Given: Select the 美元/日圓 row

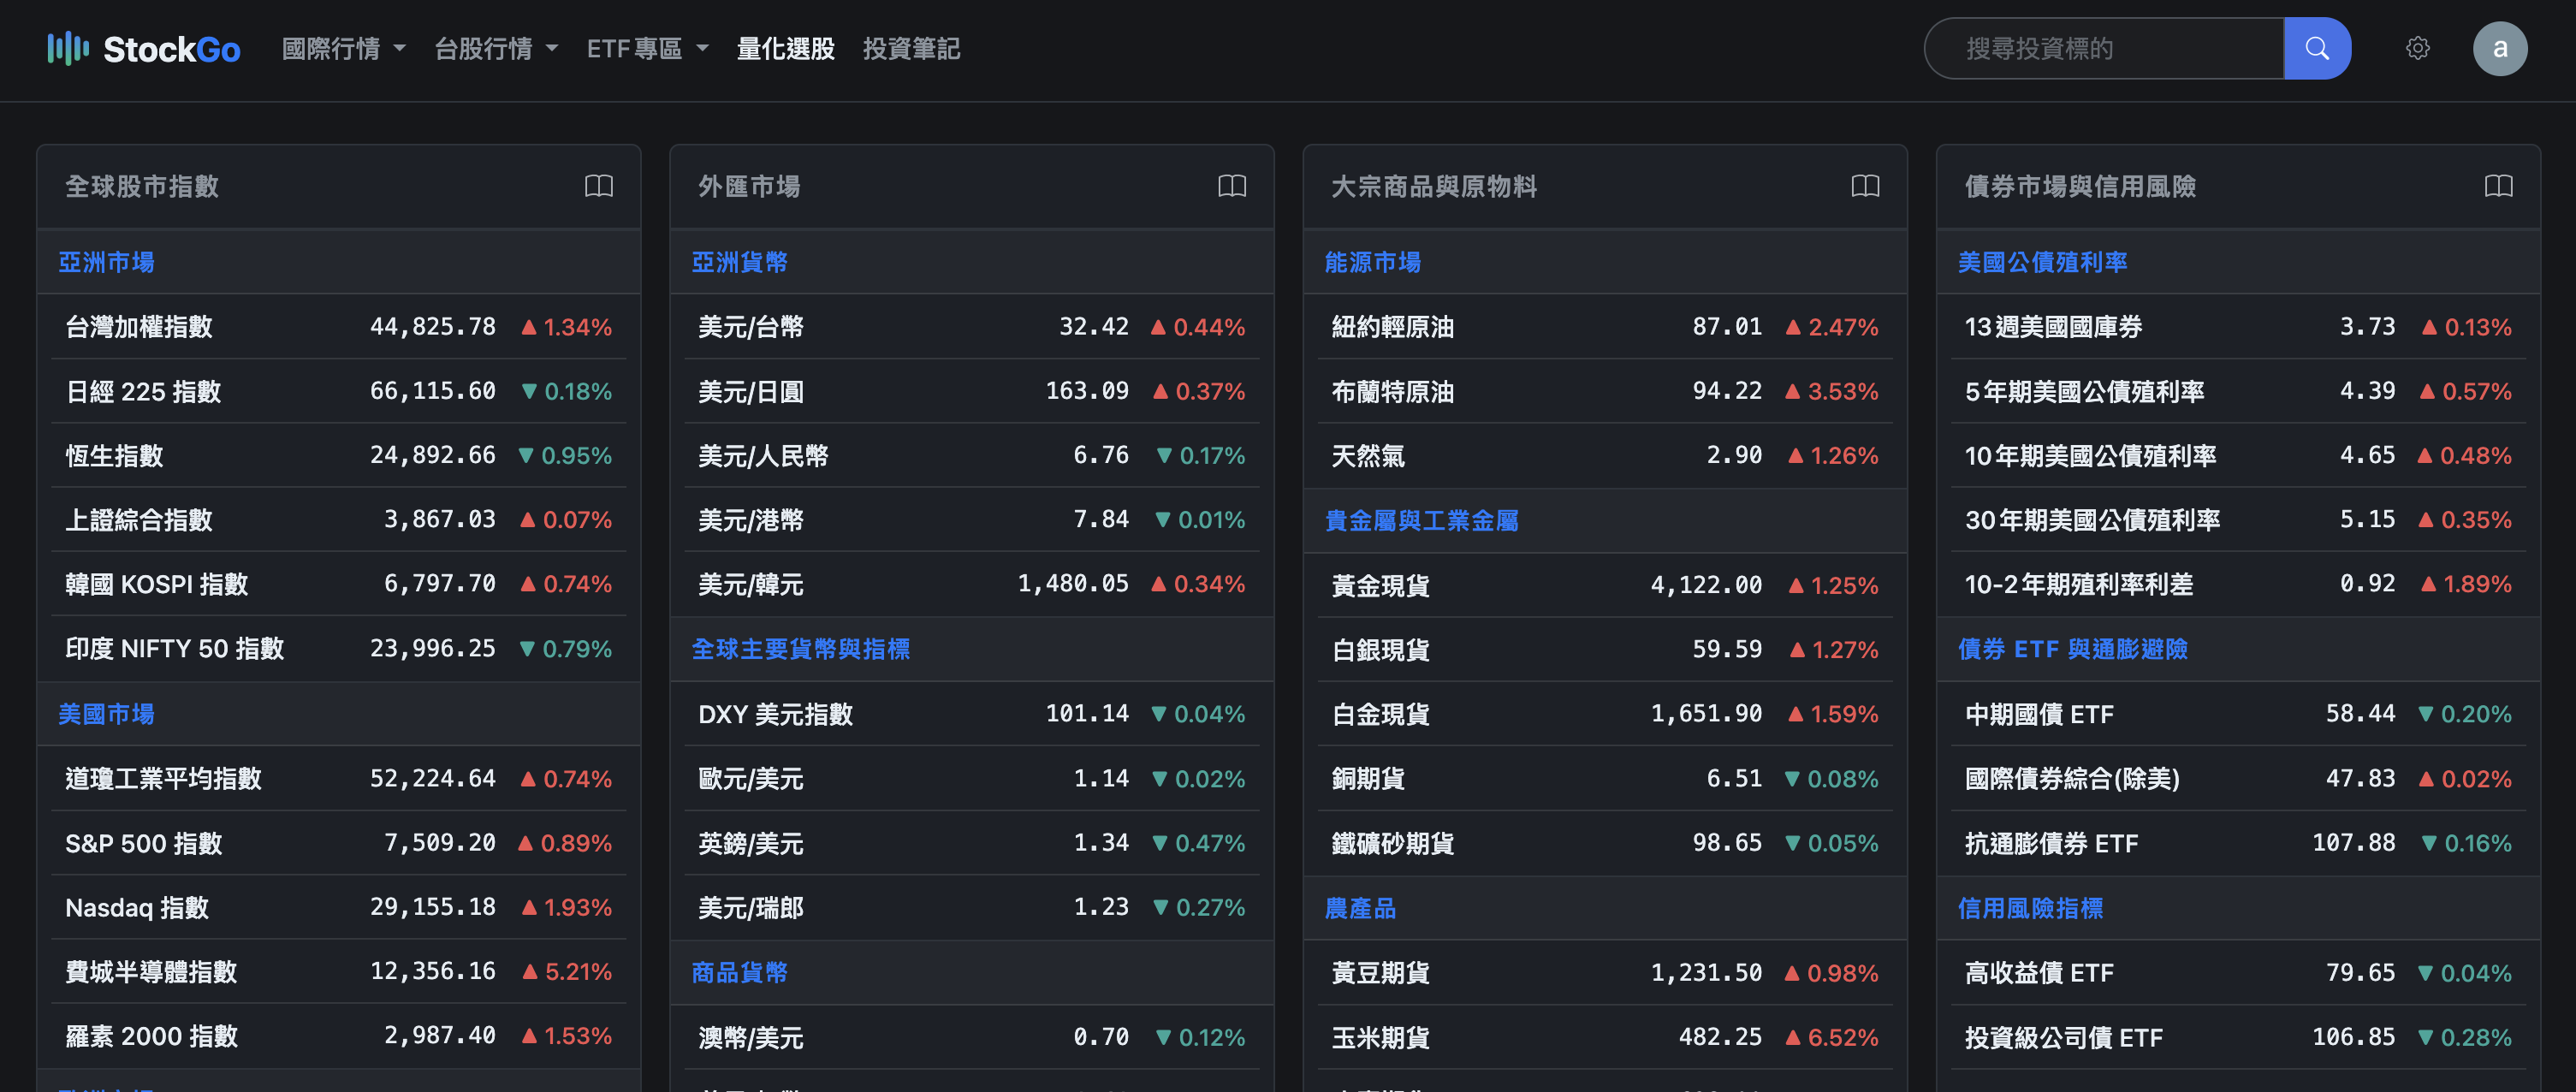Looking at the screenshot, I should point(972,391).
